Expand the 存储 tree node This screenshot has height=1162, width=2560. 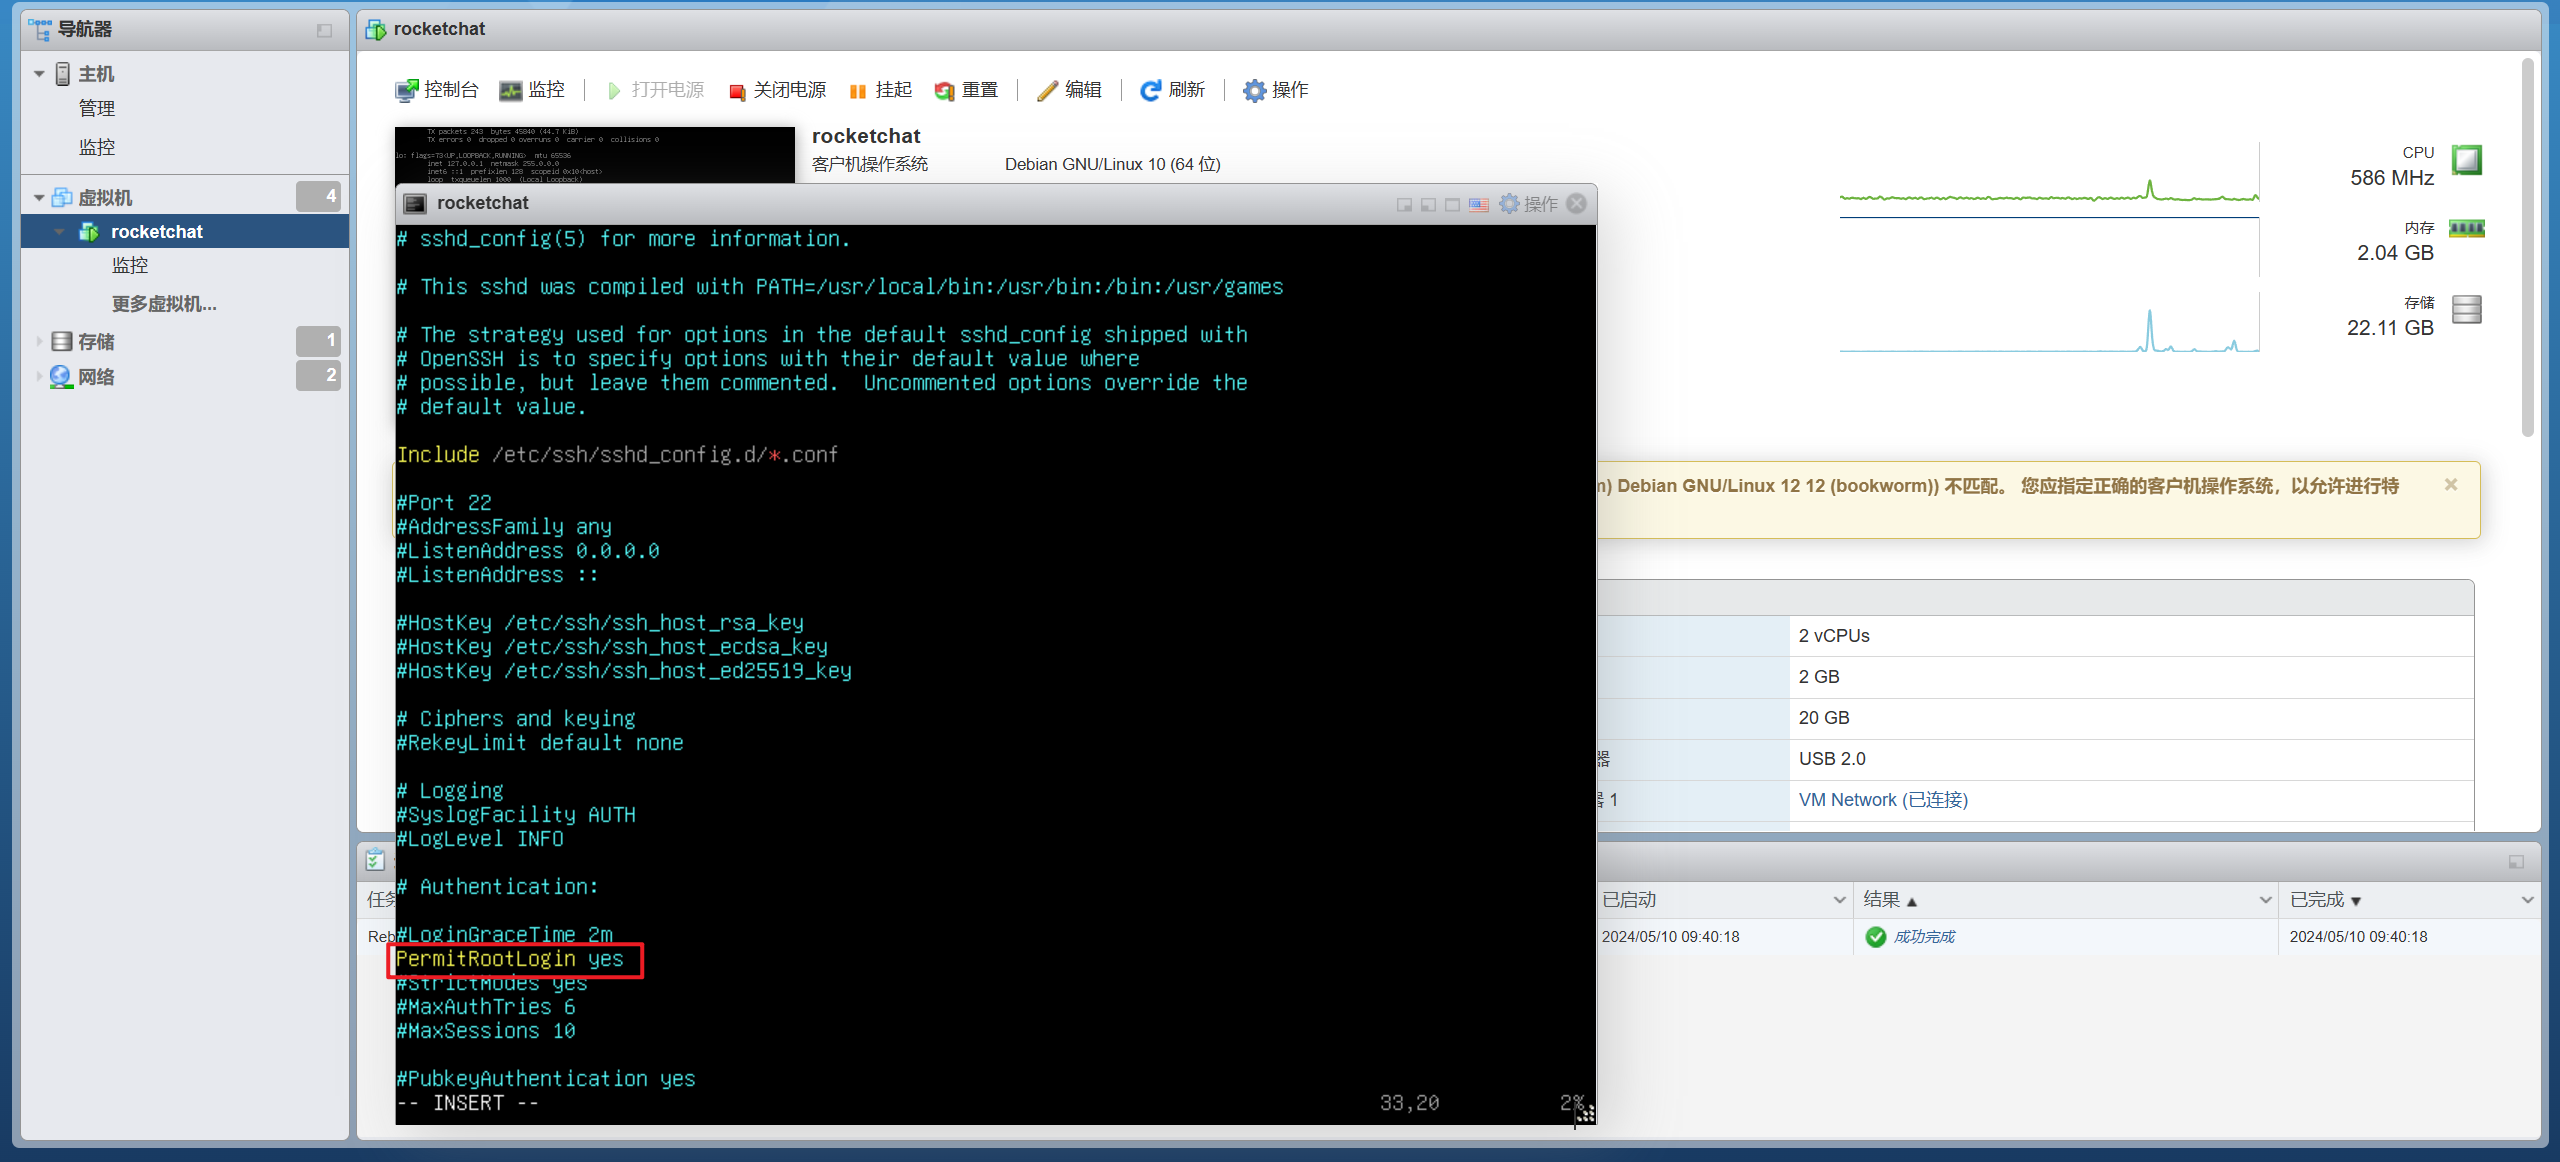(x=39, y=342)
